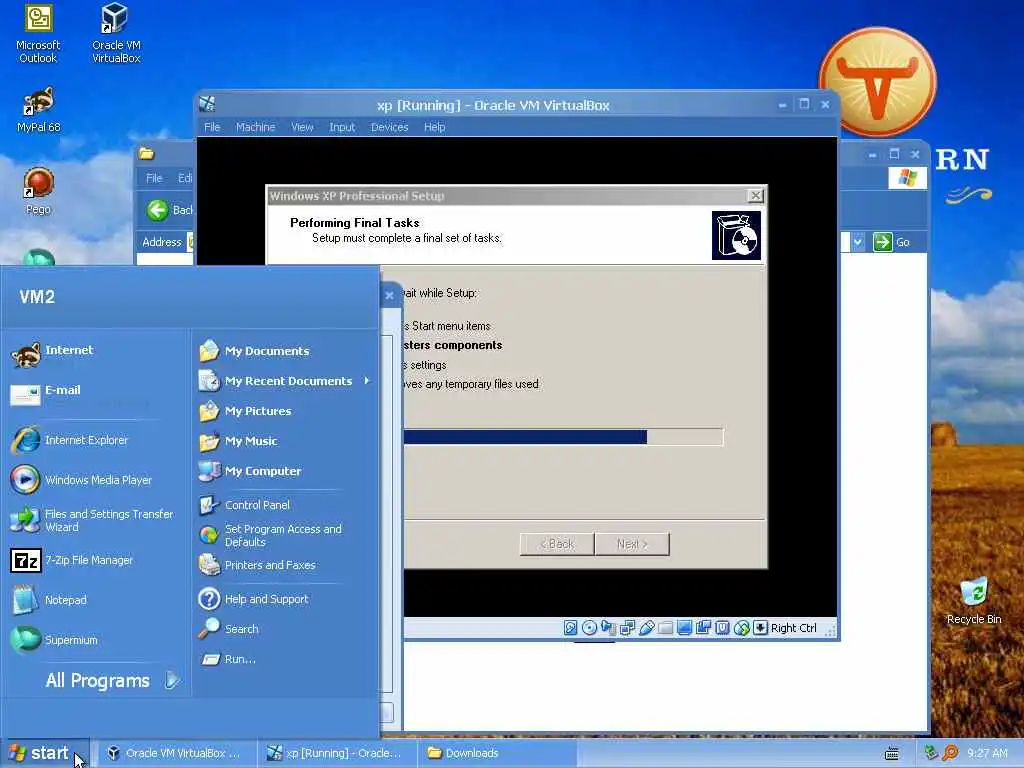Click the hard disk activity icon in VirtualBox status bar

(570, 628)
